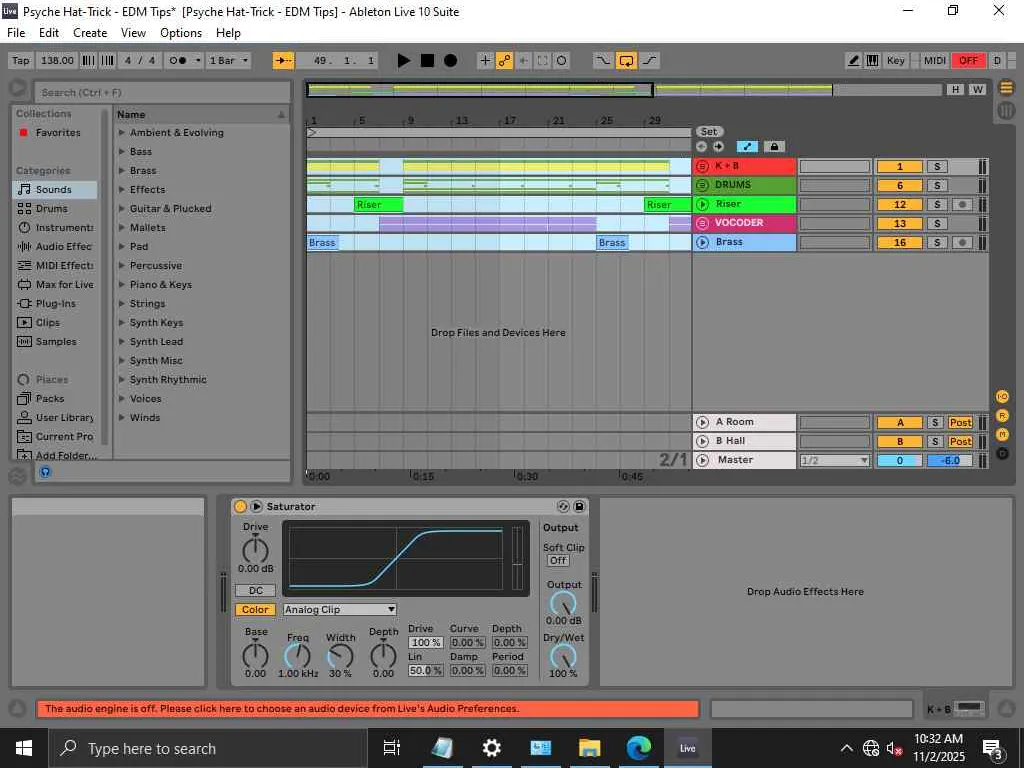Select the Sounds category

[x=55, y=189]
